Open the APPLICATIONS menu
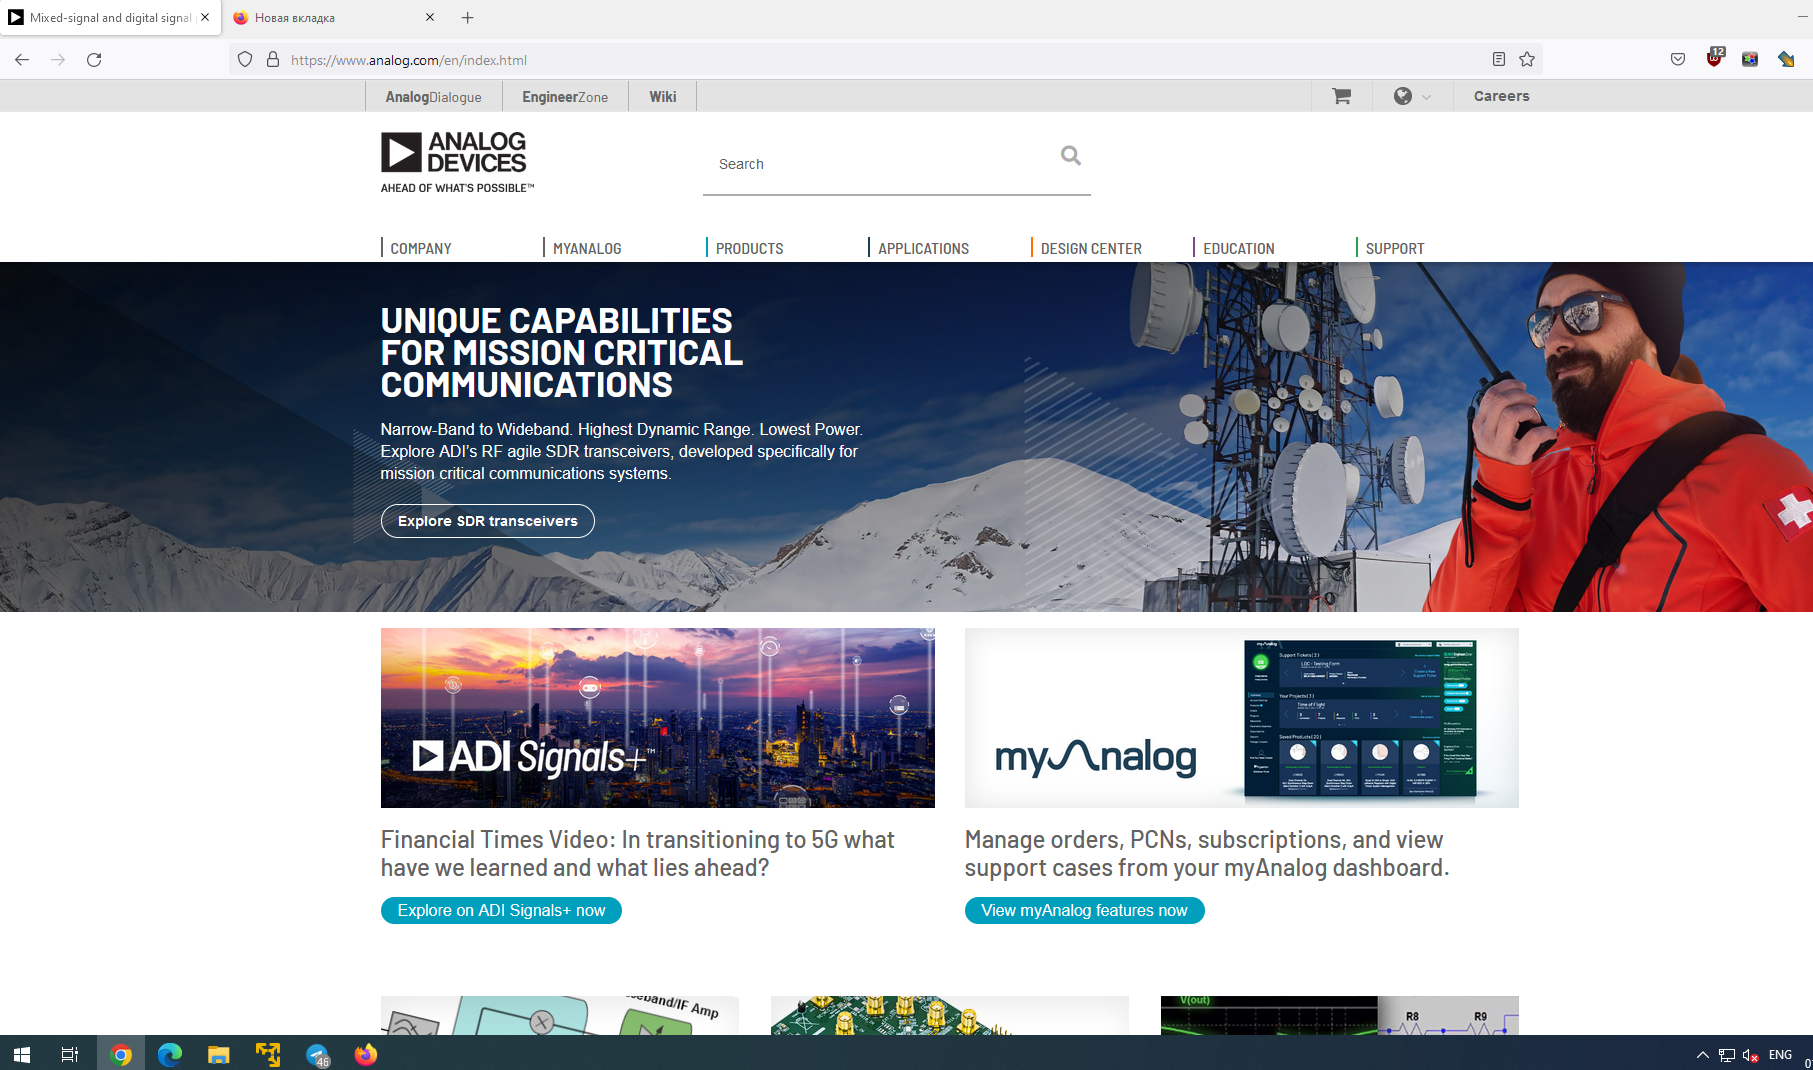Image resolution: width=1813 pixels, height=1070 pixels. pos(923,248)
